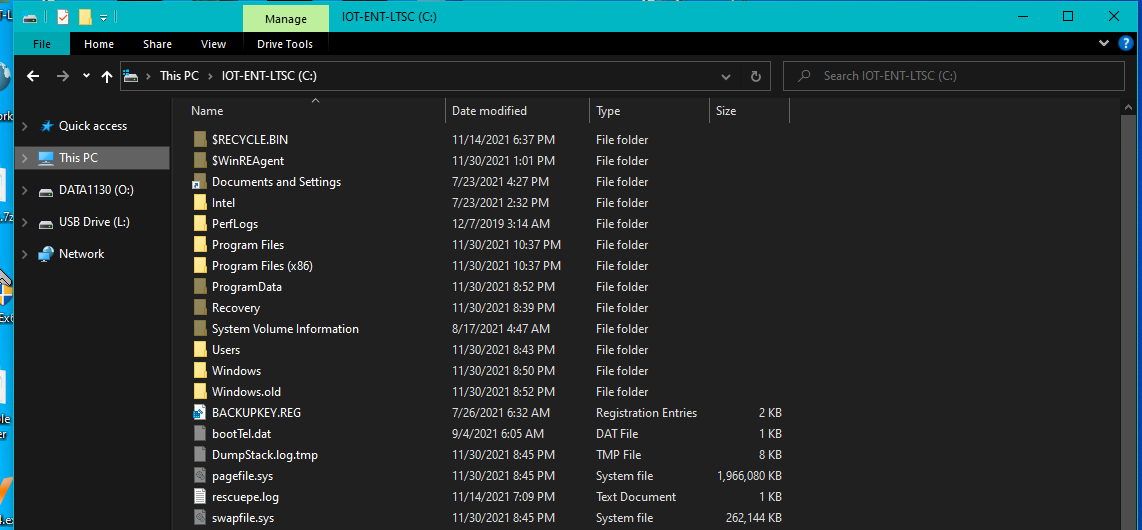
Task: Expand the DATA1130 (O:) tree node
Action: (25, 190)
